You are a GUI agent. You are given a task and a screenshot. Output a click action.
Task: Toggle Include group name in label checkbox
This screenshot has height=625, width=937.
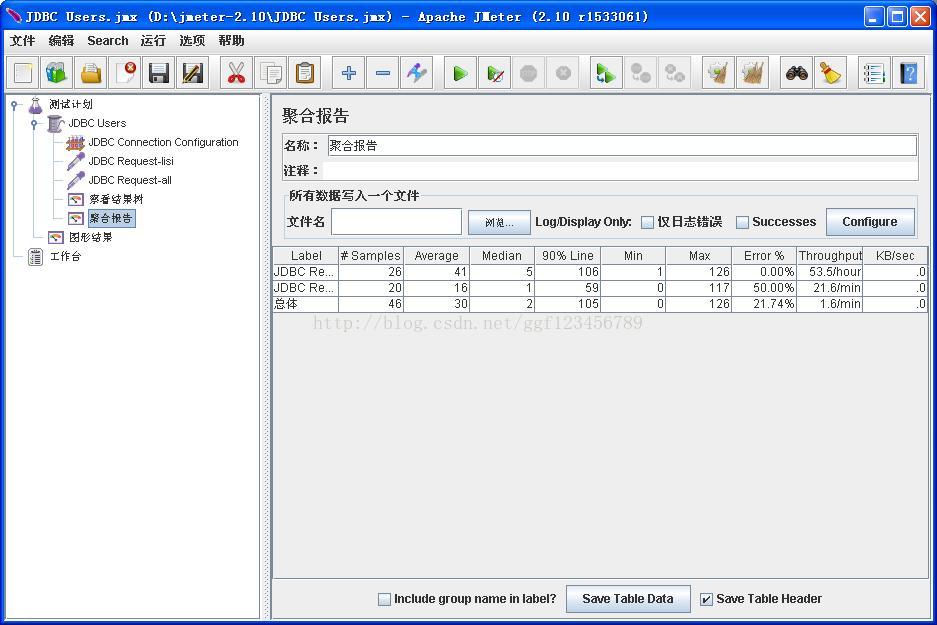coord(384,599)
